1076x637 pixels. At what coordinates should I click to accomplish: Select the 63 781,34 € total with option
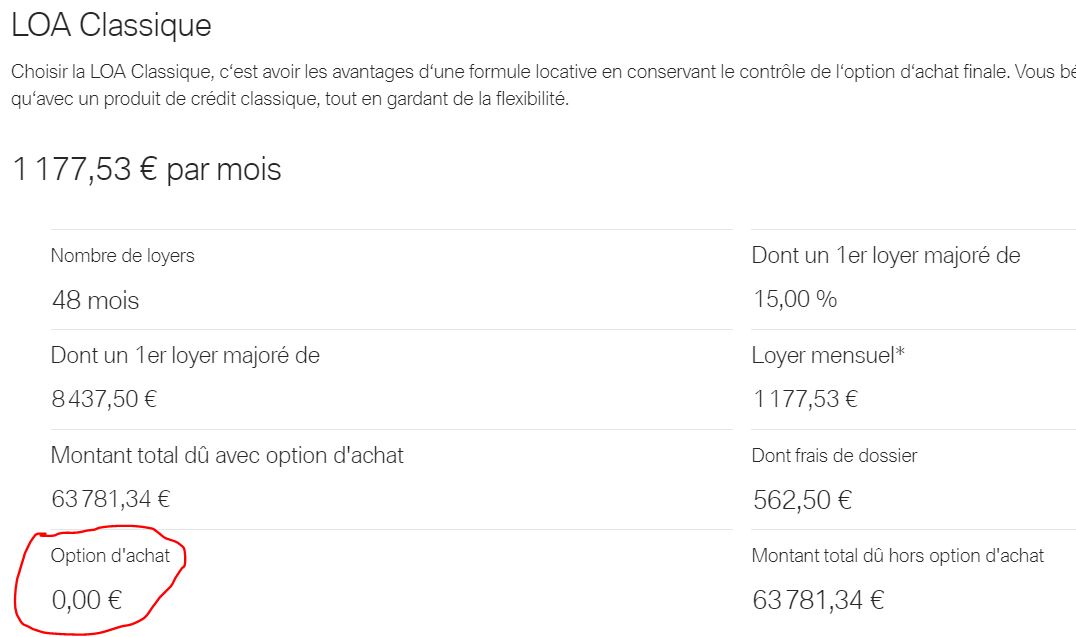pyautogui.click(x=110, y=499)
